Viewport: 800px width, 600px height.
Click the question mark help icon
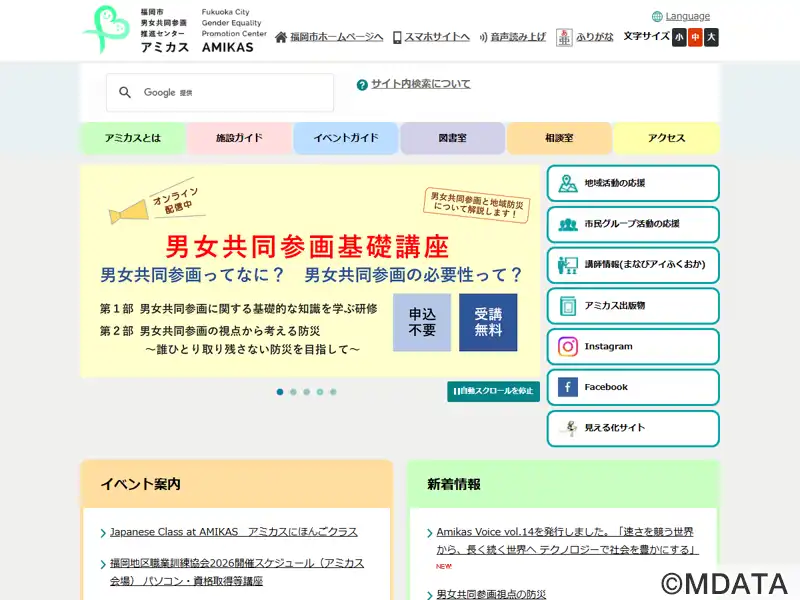click(362, 85)
